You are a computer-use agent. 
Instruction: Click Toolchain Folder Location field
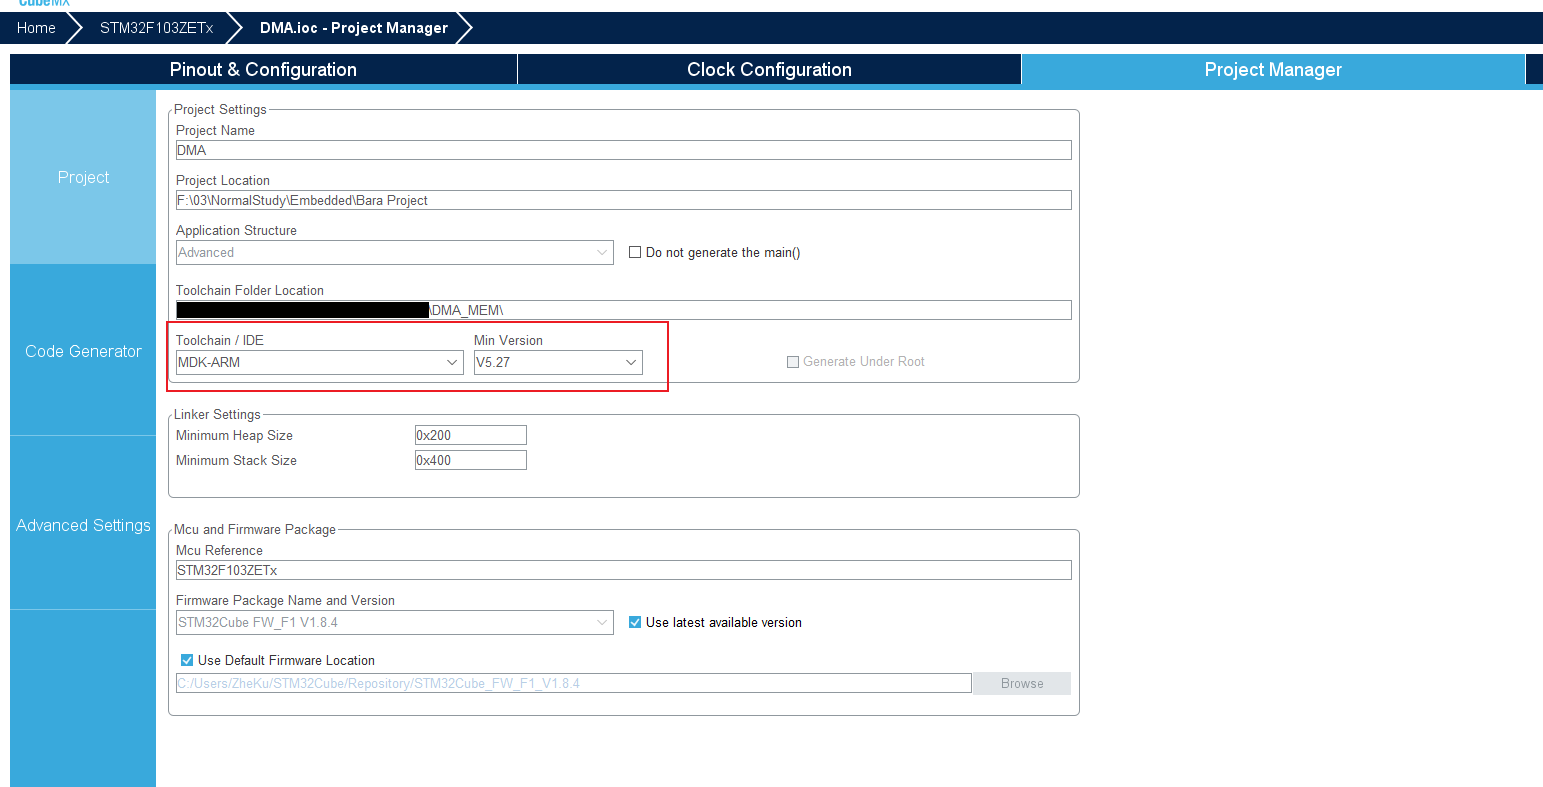[623, 310]
